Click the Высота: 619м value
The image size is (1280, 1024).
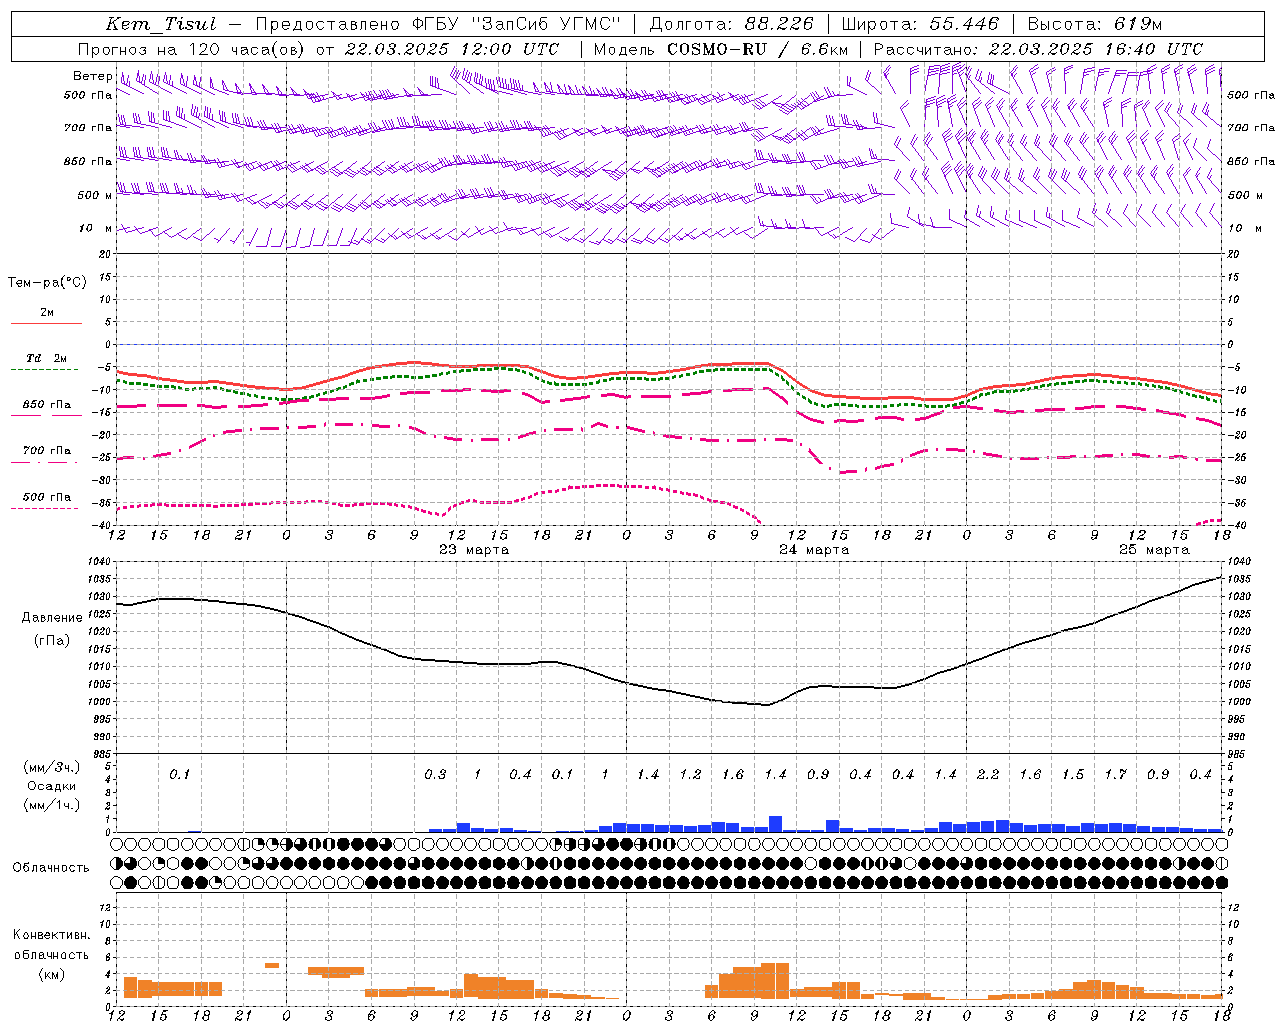click(1094, 24)
